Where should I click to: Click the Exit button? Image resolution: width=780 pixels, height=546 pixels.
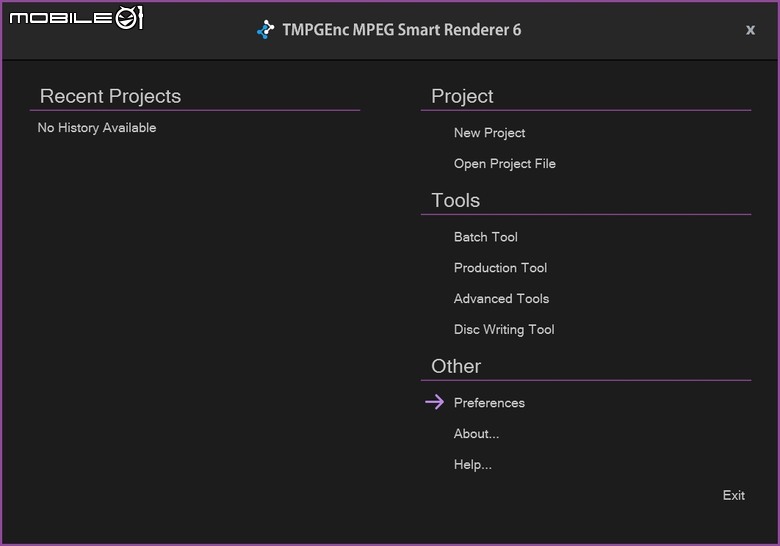pos(733,495)
